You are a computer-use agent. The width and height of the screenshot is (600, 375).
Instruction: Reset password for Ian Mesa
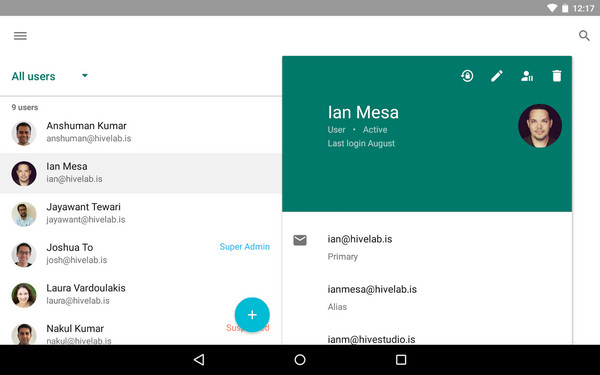point(467,76)
